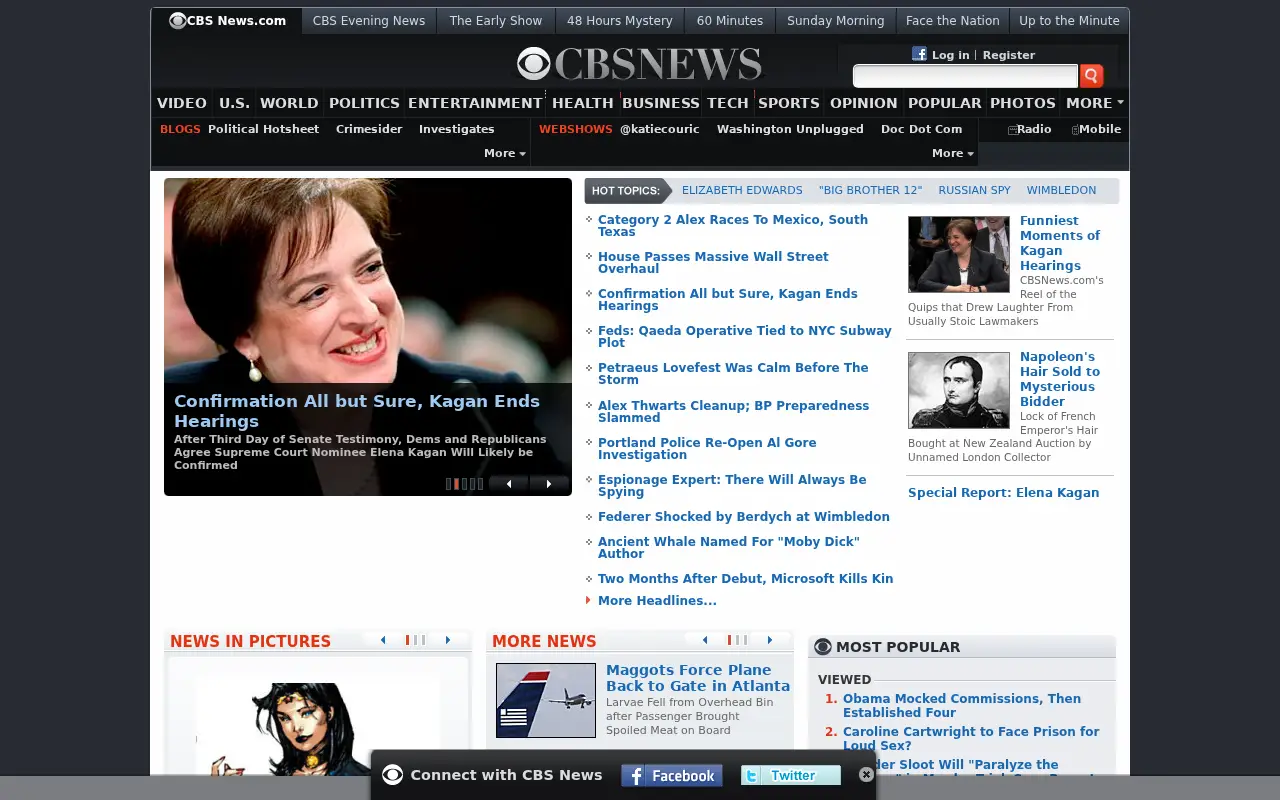
Task: Click the orange search magnifier button
Action: click(x=1091, y=76)
